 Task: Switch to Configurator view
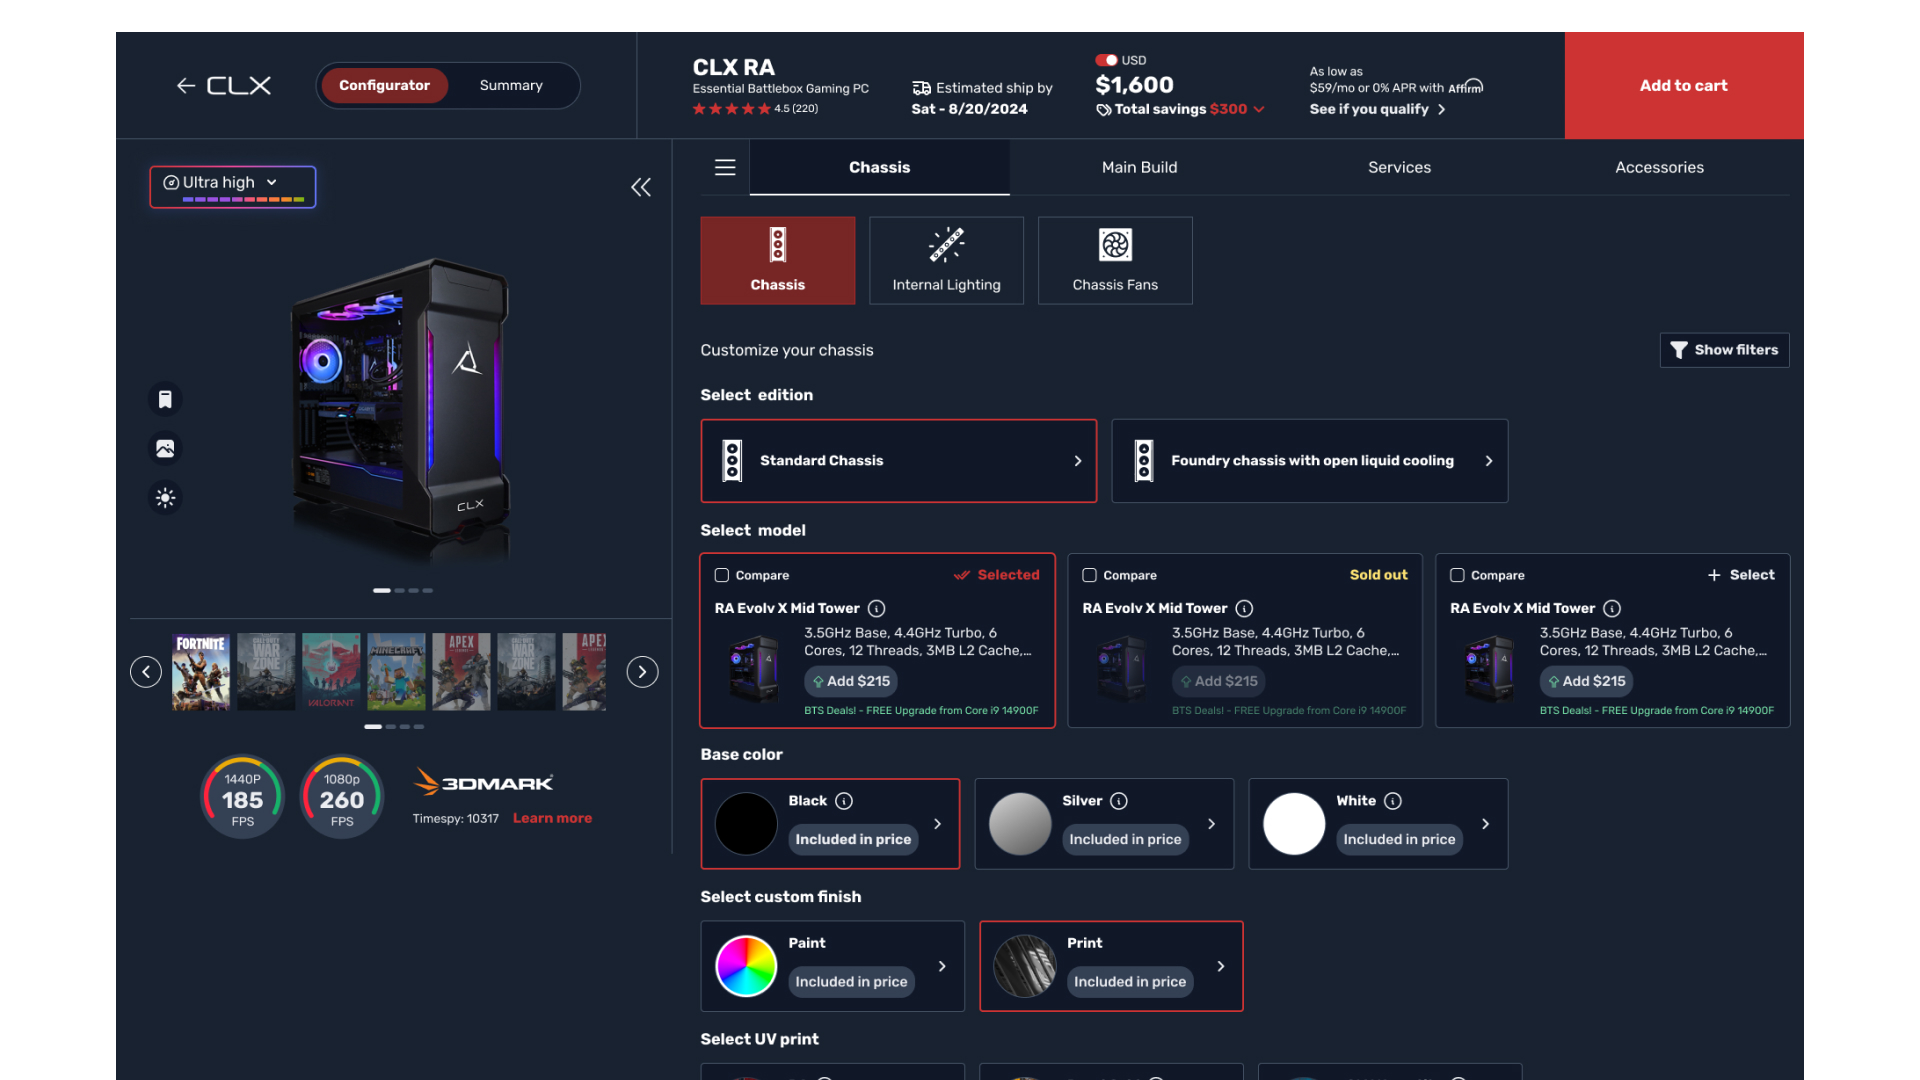point(384,86)
